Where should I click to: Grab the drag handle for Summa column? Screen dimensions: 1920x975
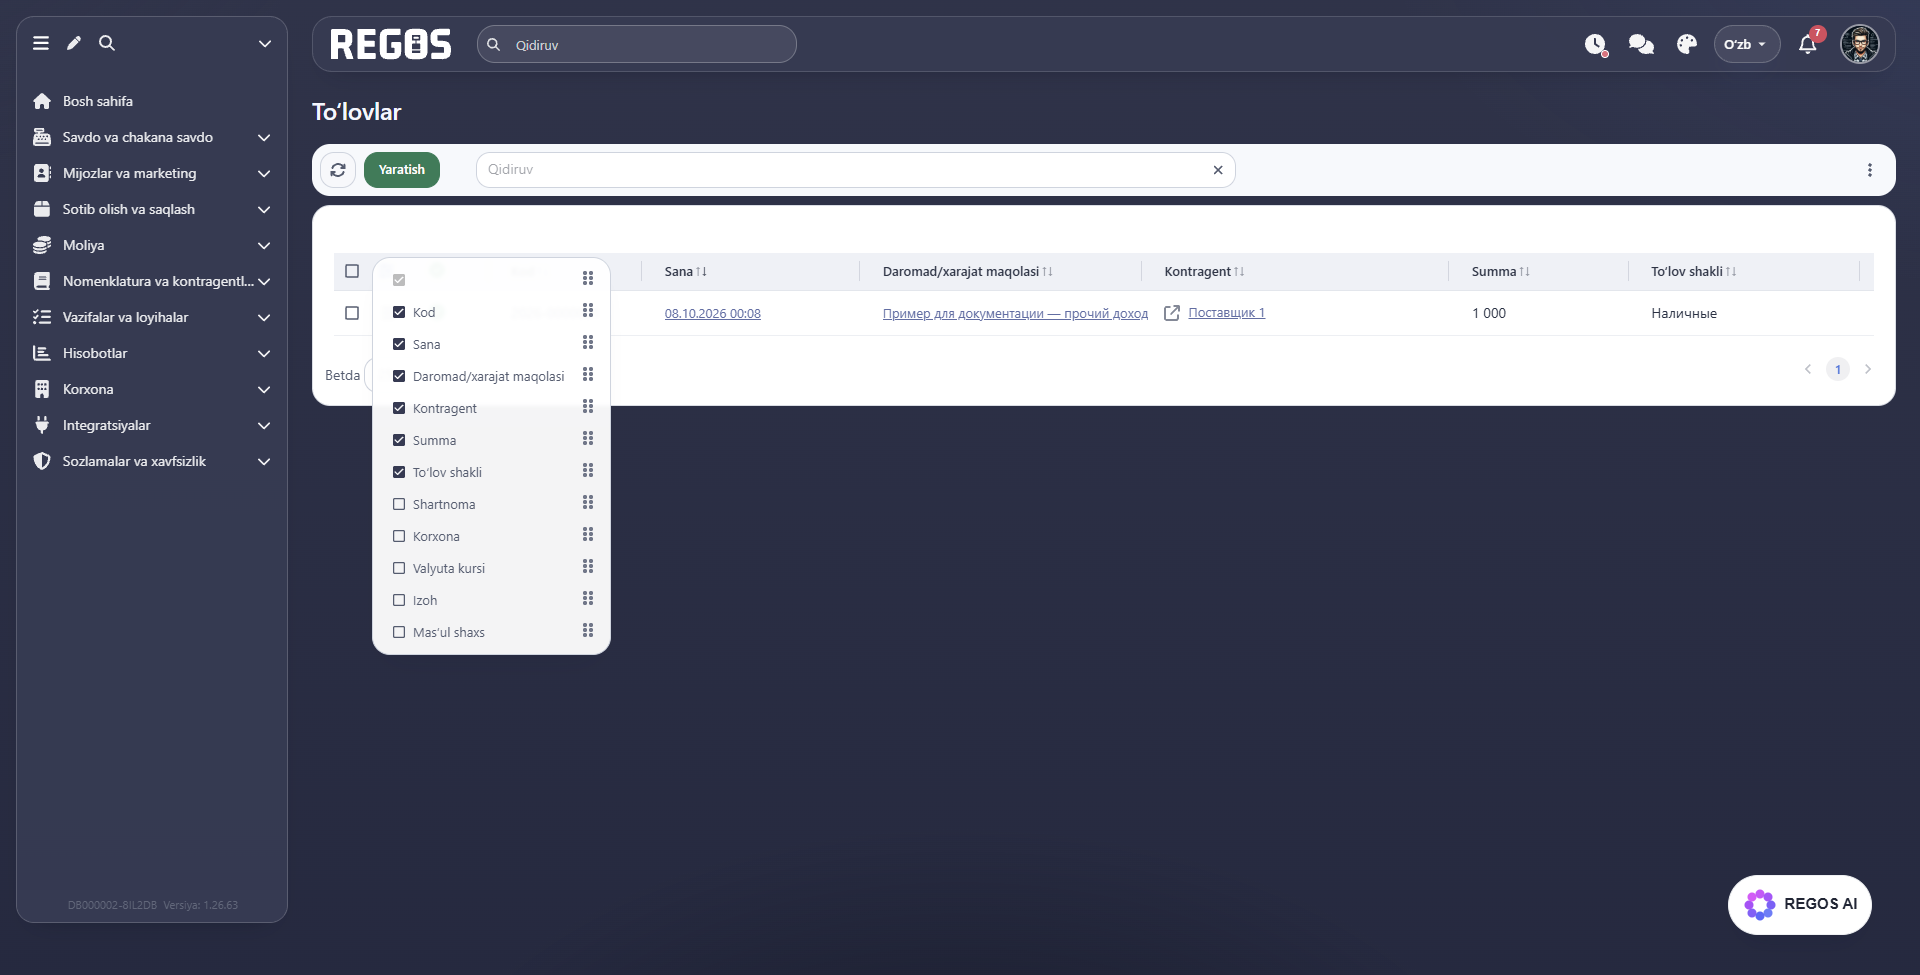coord(588,439)
